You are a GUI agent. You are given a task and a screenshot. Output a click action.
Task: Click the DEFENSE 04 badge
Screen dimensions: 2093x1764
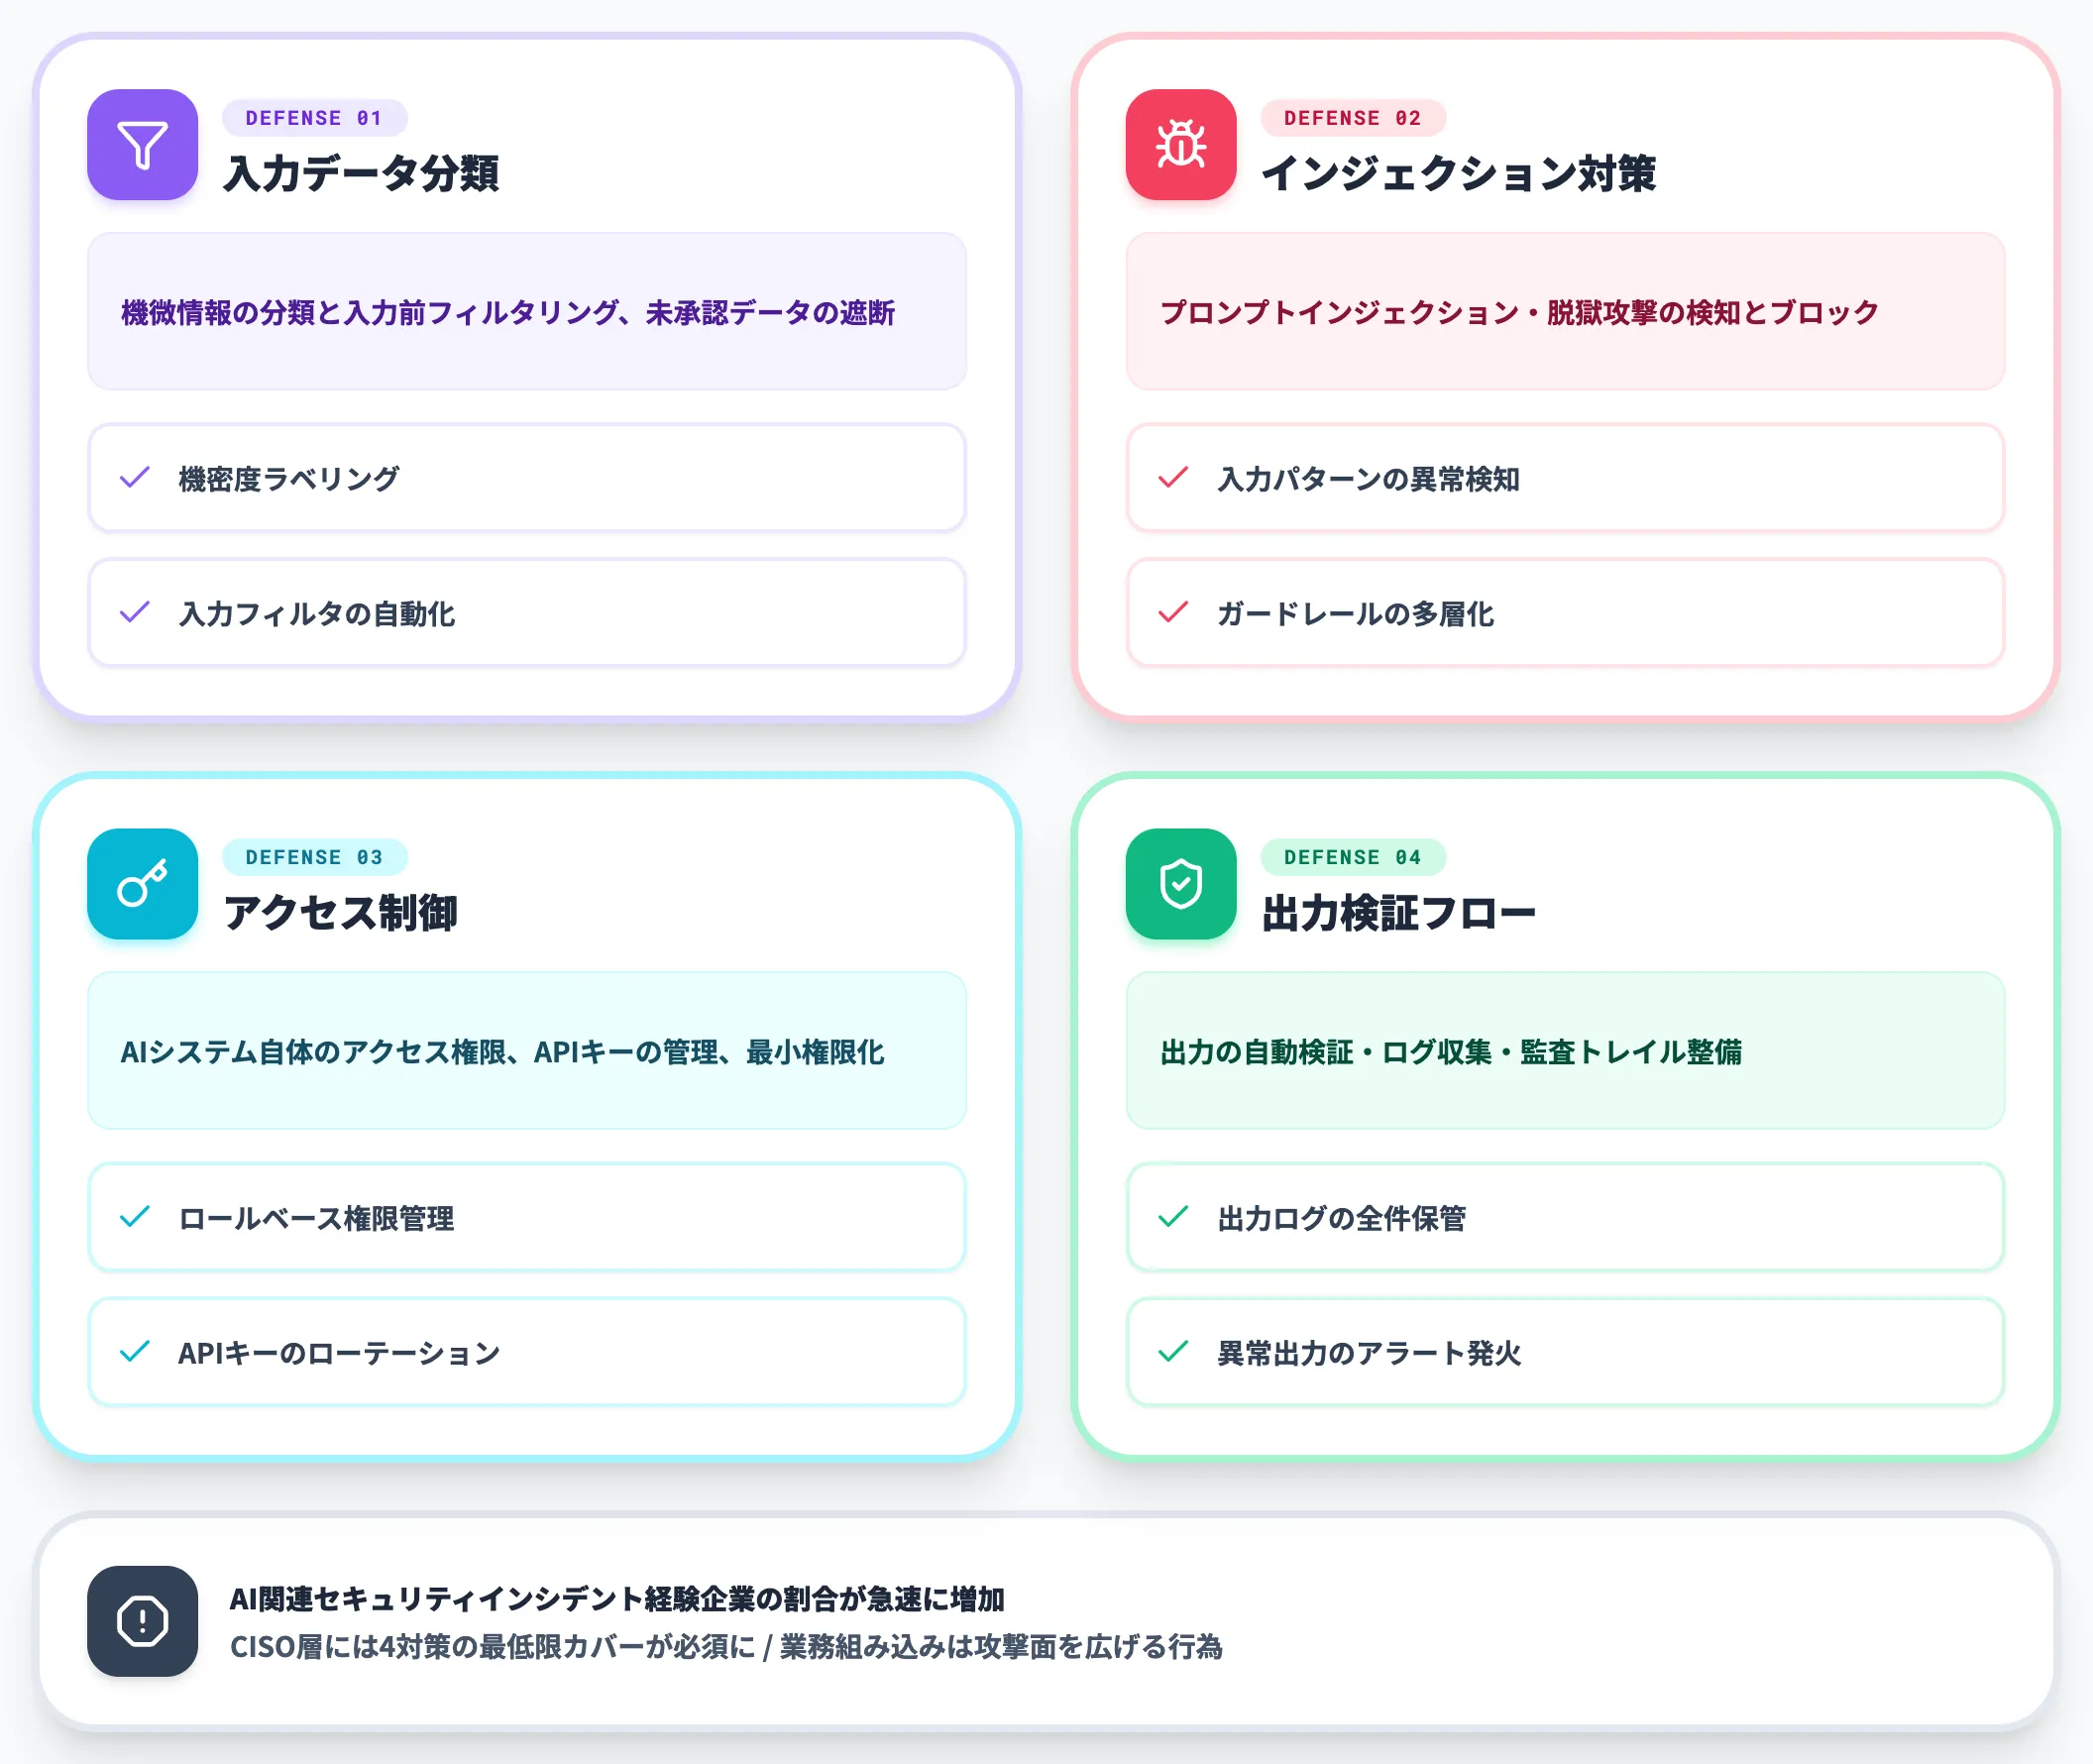point(1352,857)
